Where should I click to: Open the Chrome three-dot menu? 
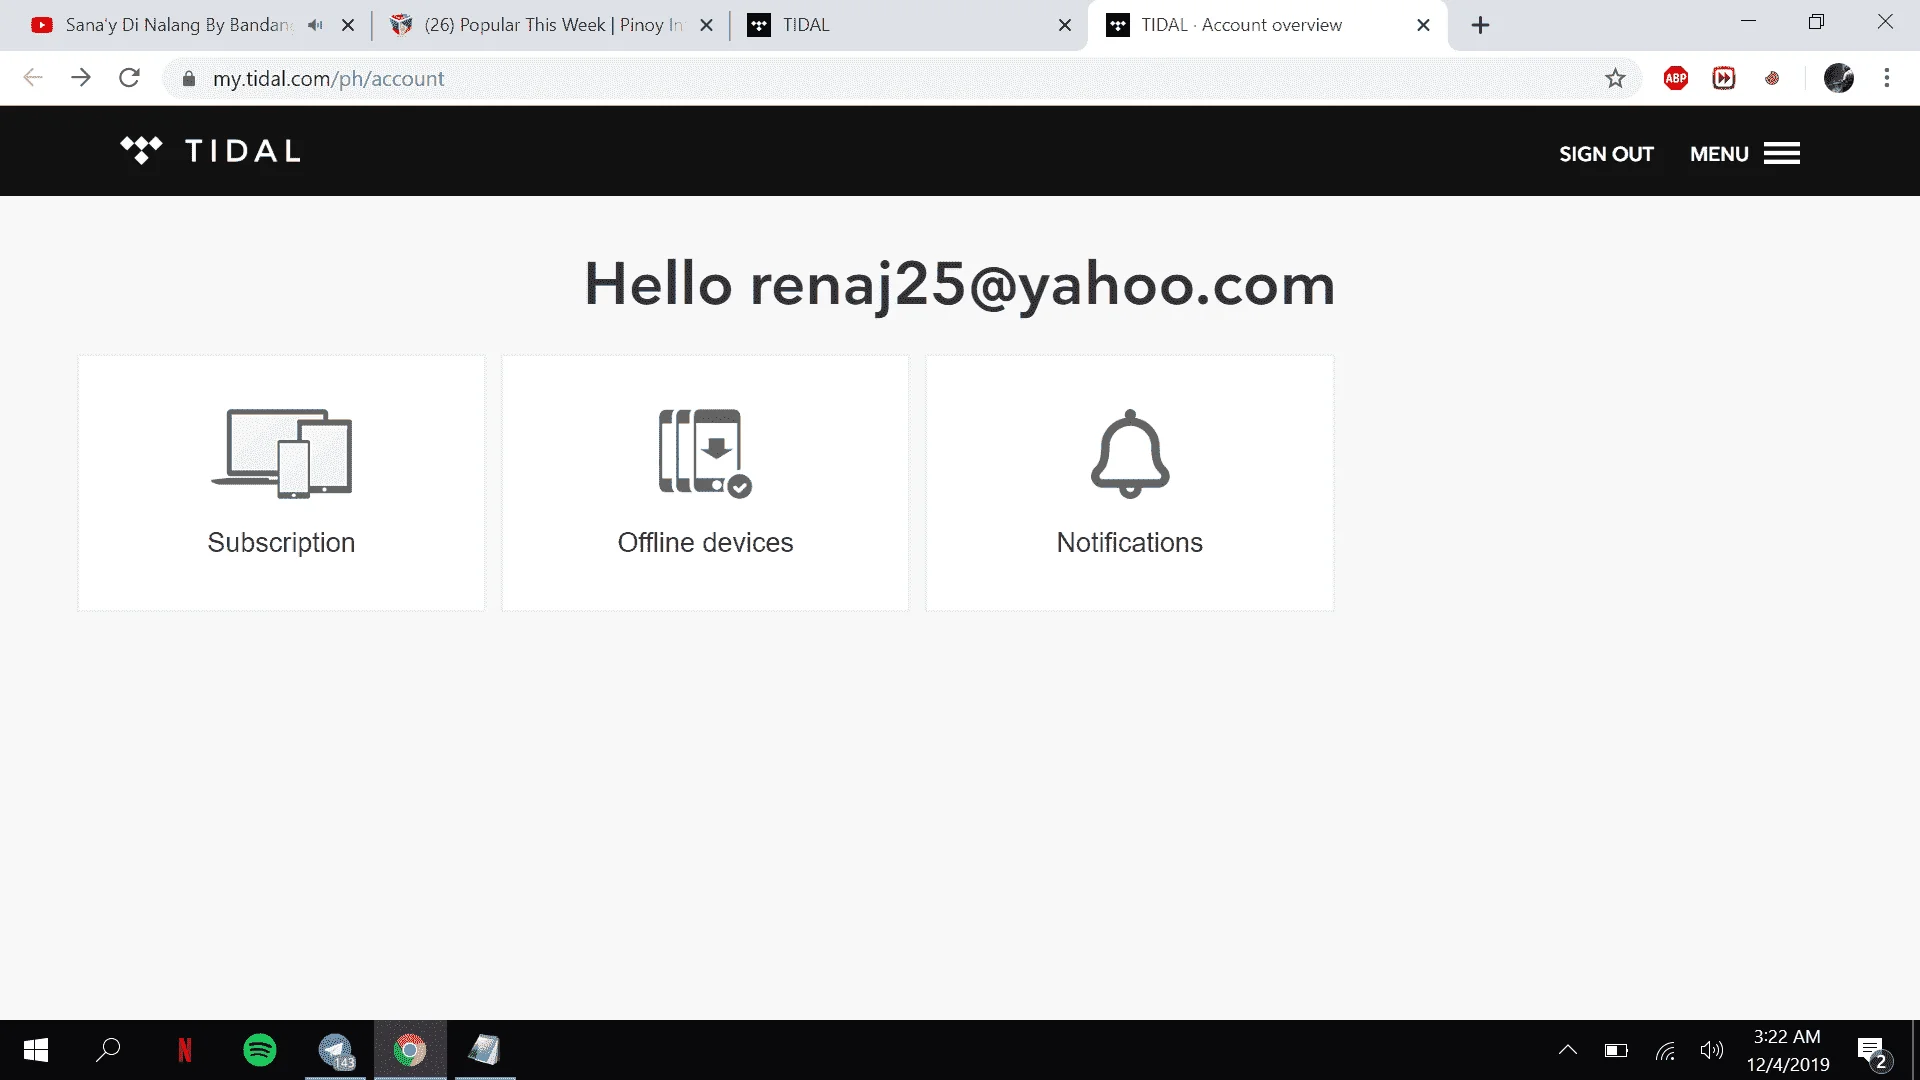coord(1887,78)
